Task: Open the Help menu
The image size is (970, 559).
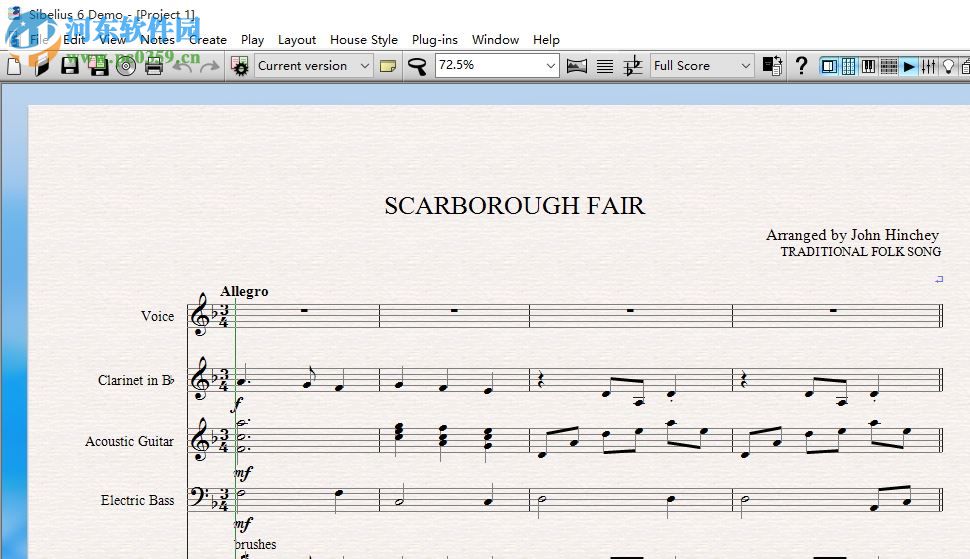Action: coord(546,40)
